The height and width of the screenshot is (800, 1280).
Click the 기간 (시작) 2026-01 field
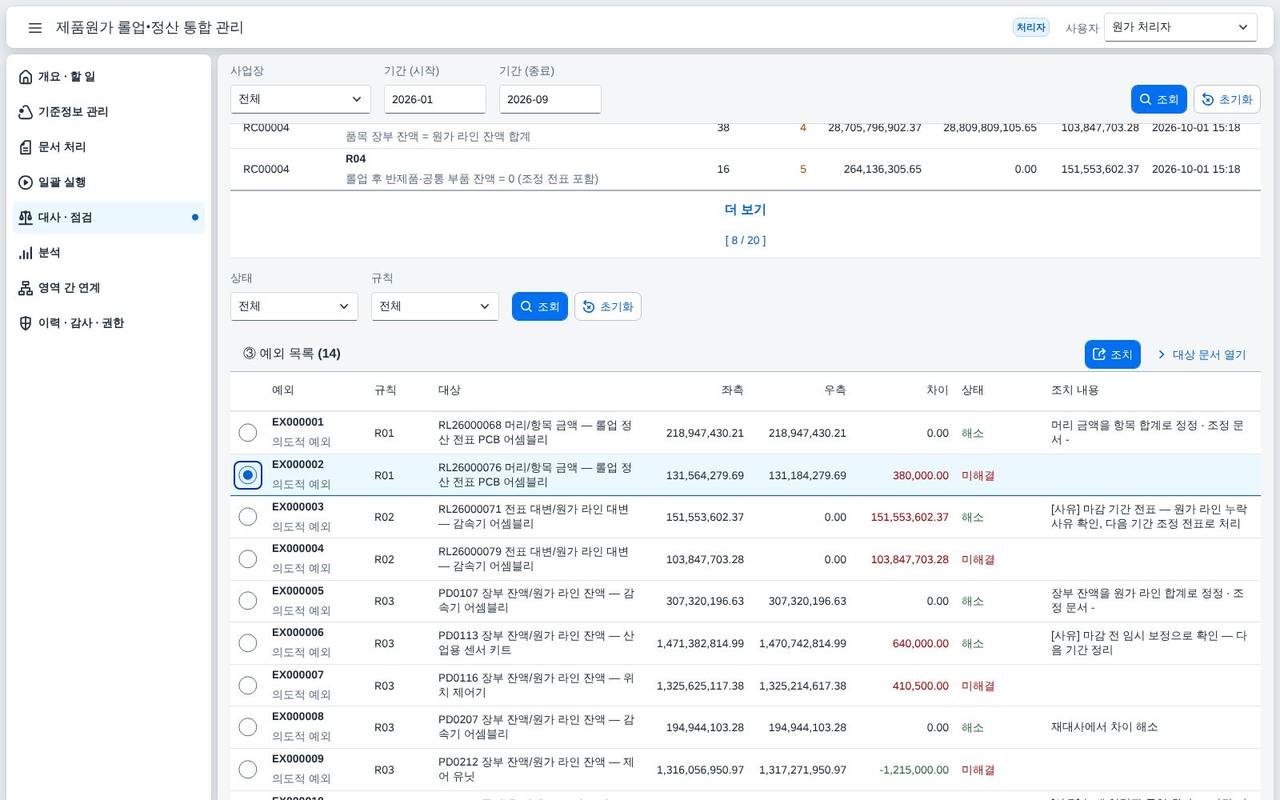point(435,99)
